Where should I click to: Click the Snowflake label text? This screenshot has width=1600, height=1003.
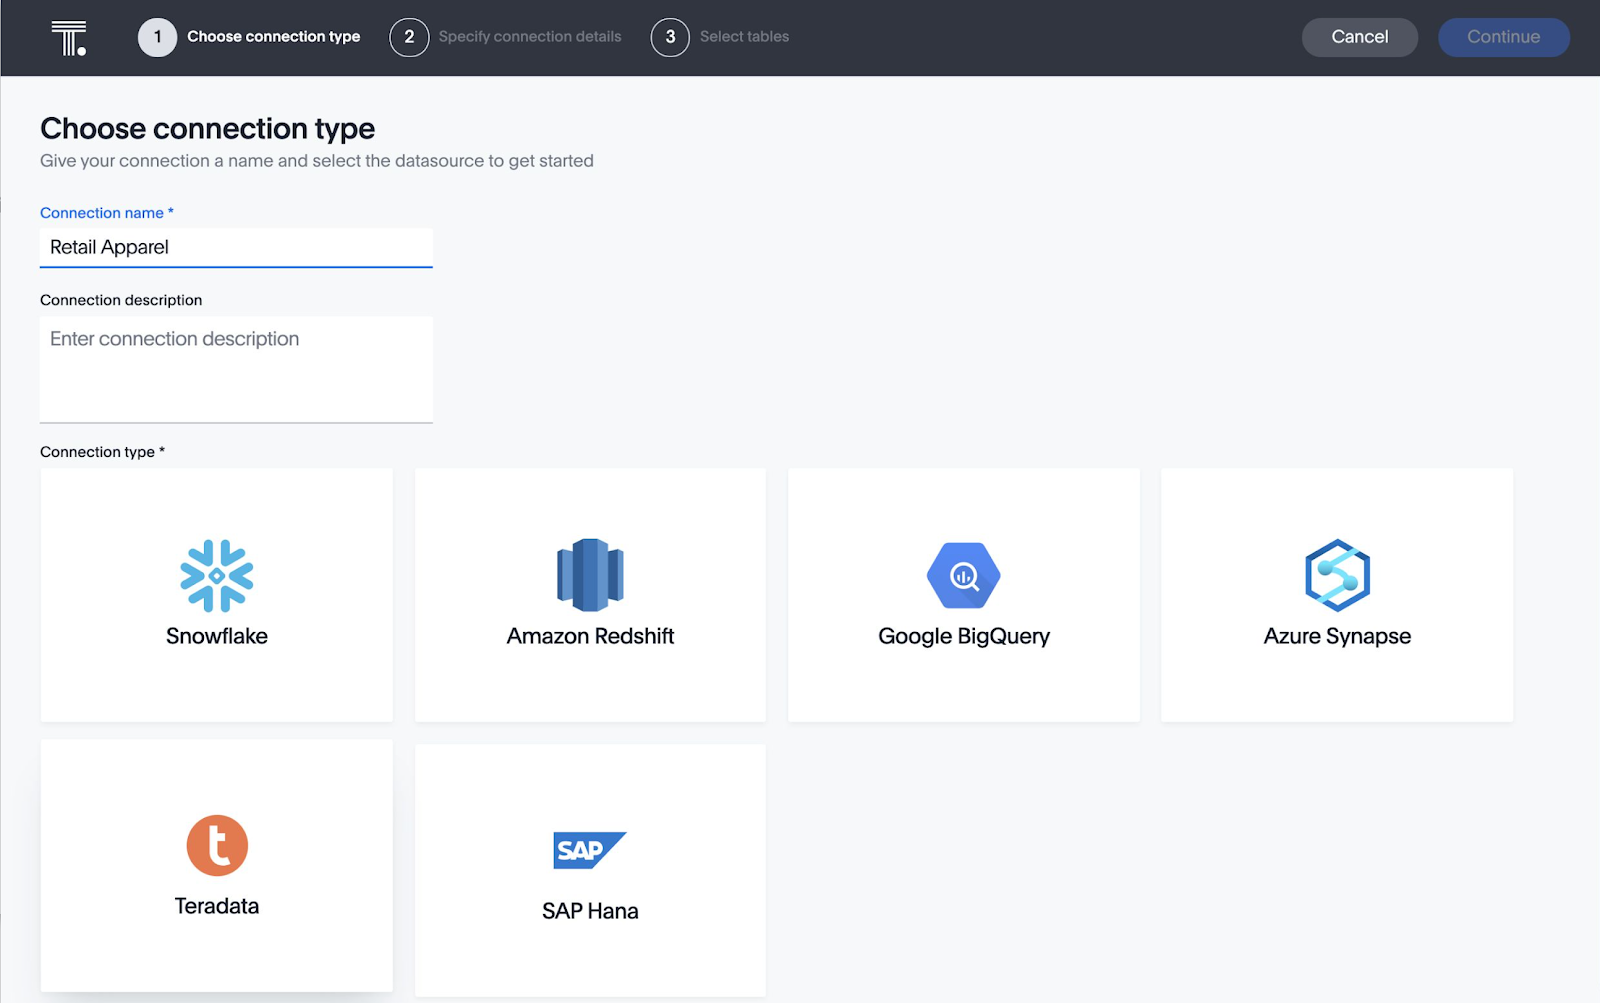tap(217, 636)
